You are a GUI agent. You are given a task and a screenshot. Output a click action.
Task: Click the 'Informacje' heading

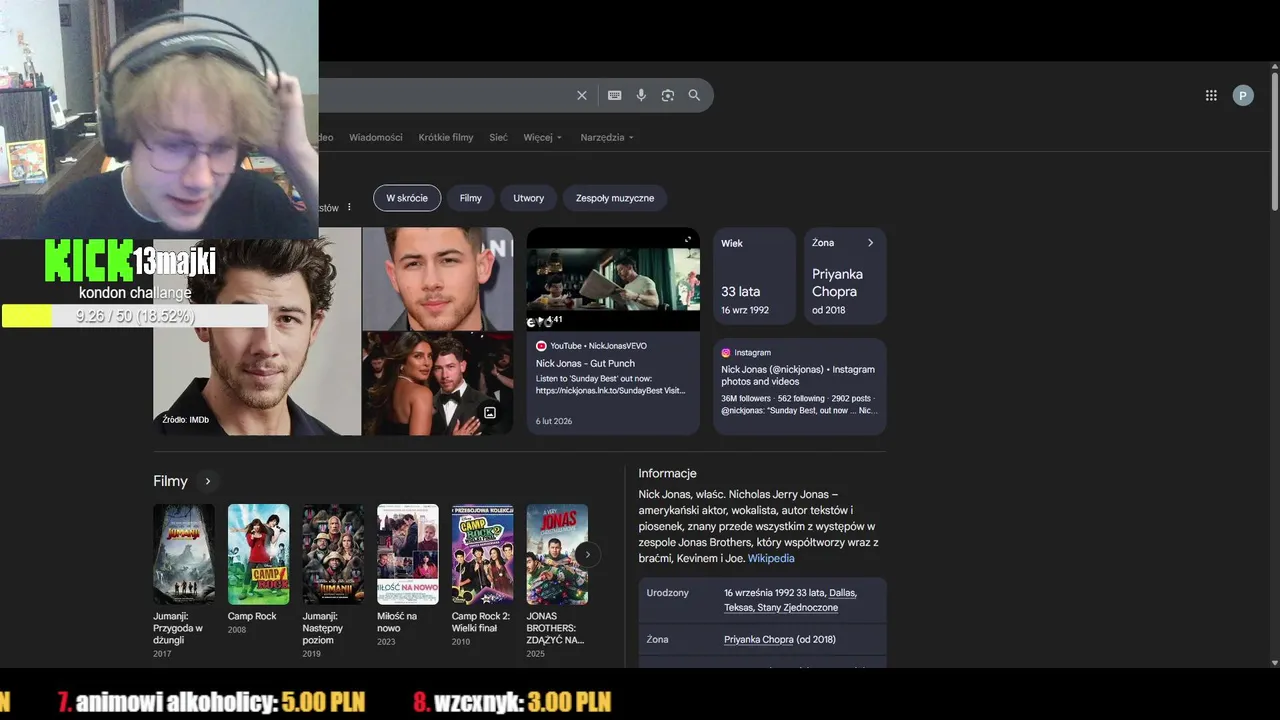coord(668,473)
